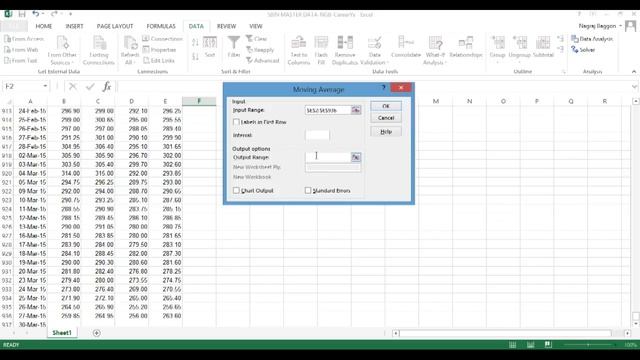Check Chart Output option
Viewport: 640px width, 360px height.
[x=236, y=191]
